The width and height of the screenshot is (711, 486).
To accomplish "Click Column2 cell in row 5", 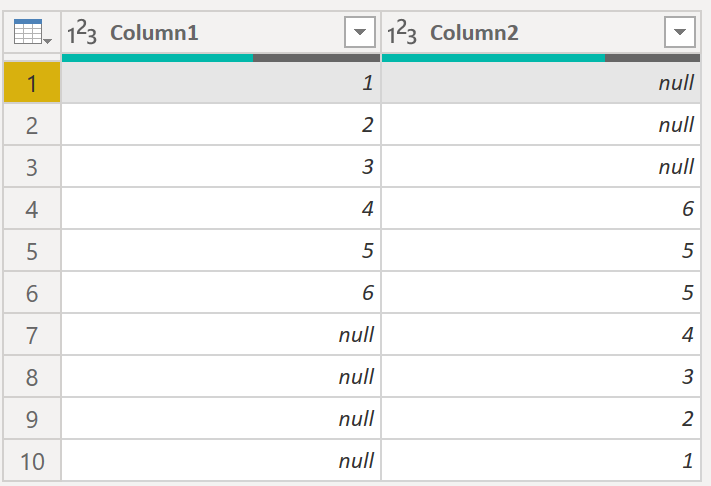I will (541, 251).
